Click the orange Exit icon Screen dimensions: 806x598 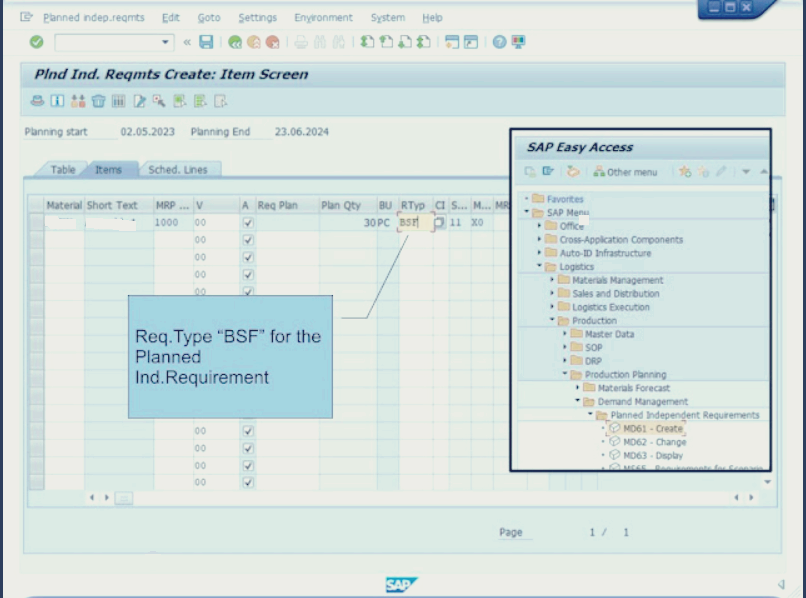pyautogui.click(x=253, y=42)
